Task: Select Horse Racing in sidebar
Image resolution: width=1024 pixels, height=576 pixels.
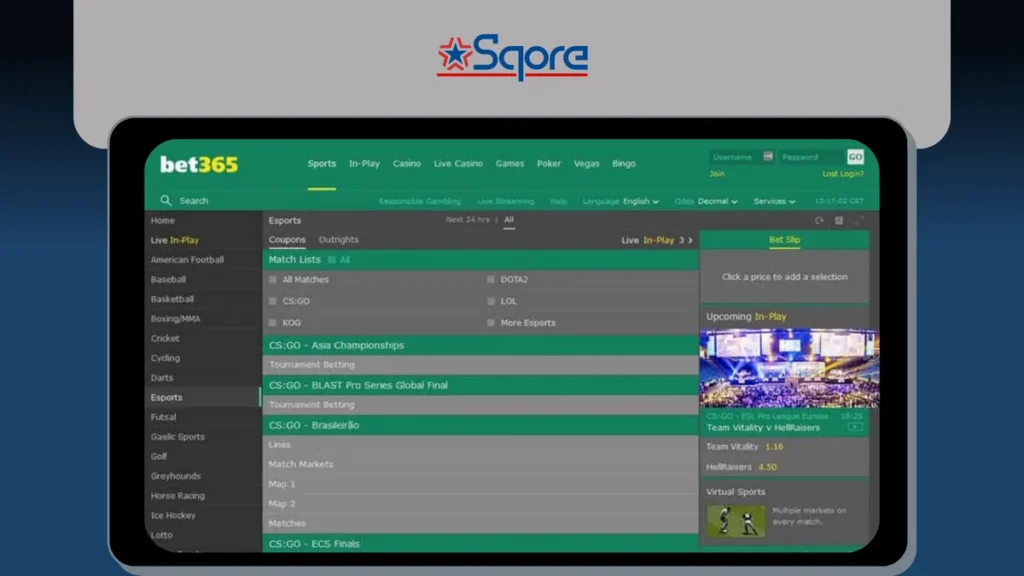Action: point(178,496)
